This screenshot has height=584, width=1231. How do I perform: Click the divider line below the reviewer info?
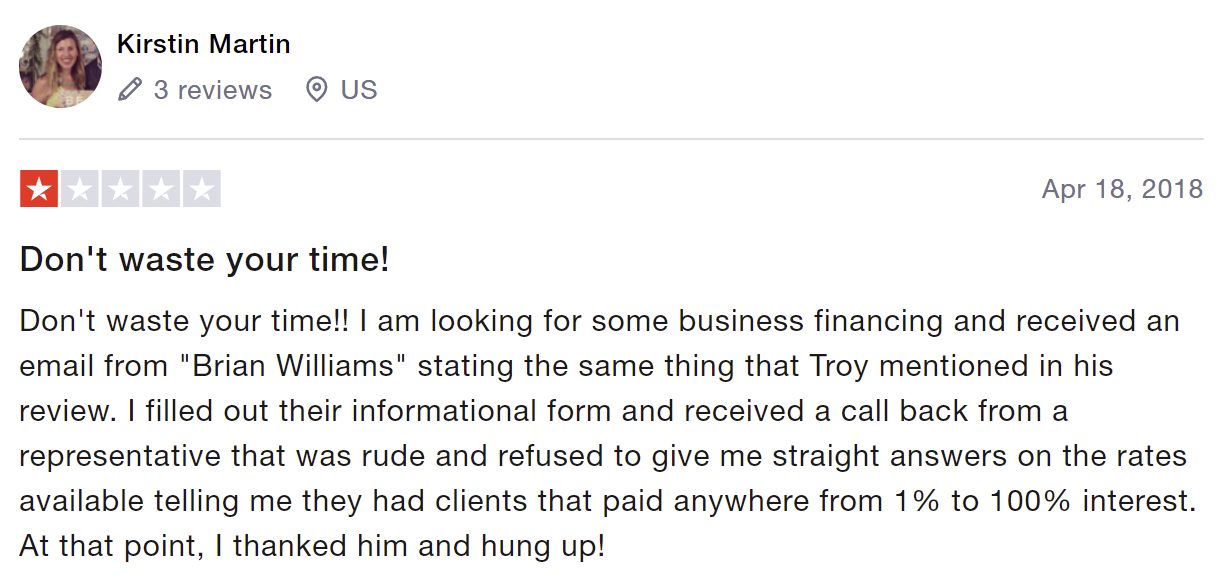click(x=611, y=139)
